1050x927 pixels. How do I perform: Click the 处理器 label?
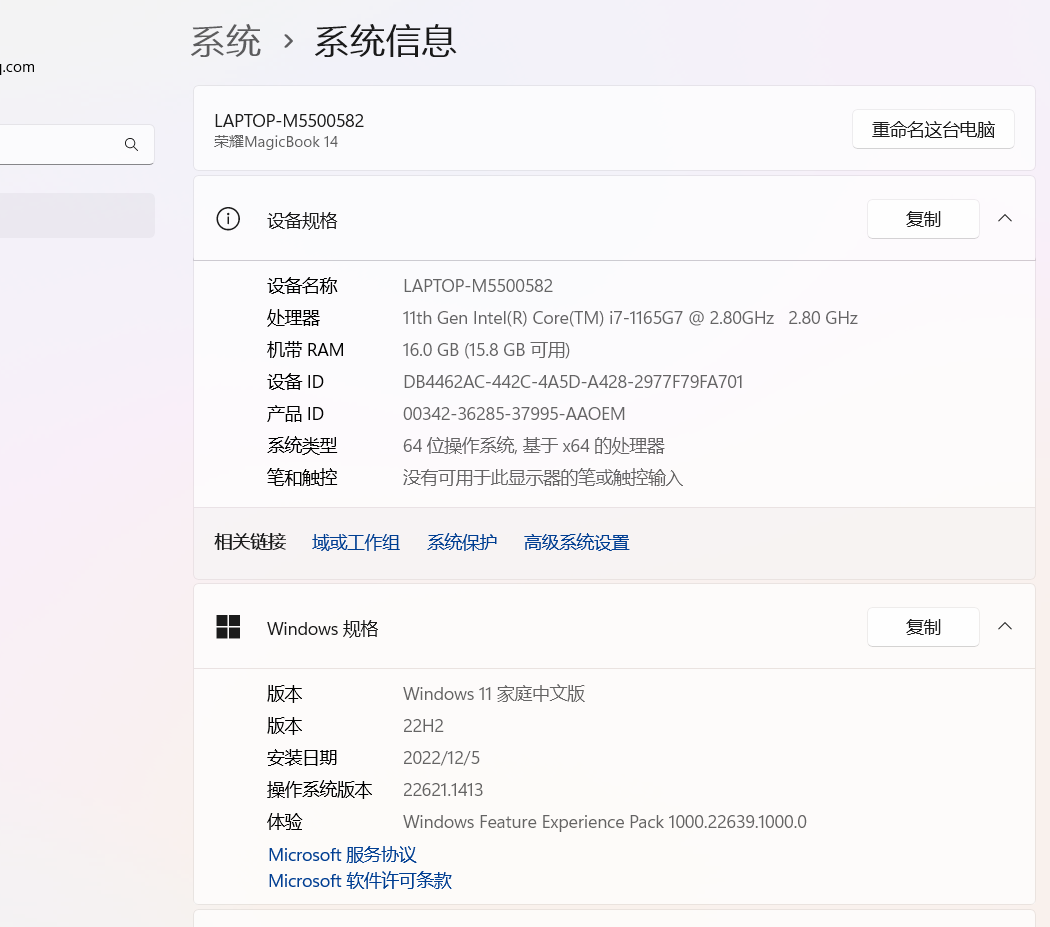pos(293,318)
